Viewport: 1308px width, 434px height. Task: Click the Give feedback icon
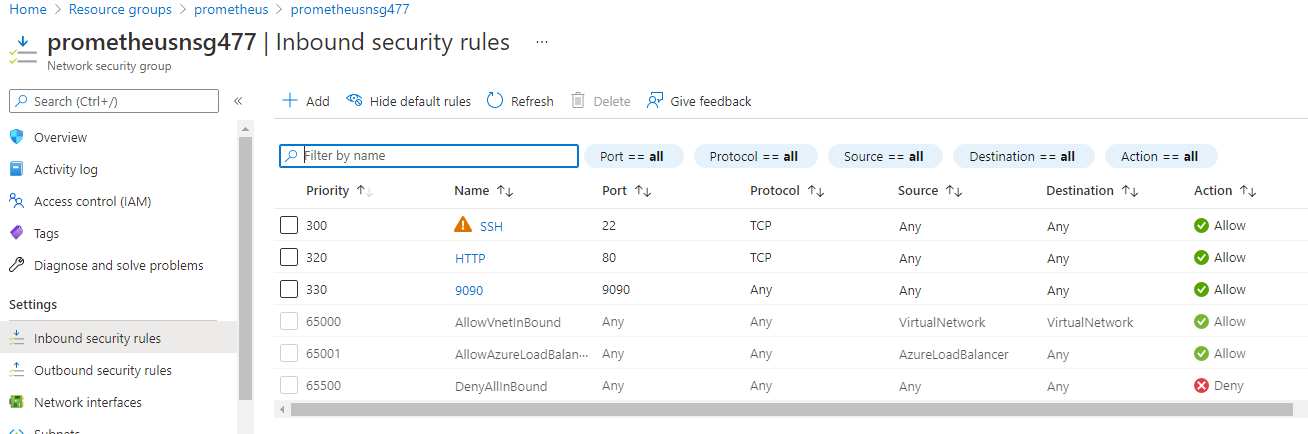click(655, 101)
